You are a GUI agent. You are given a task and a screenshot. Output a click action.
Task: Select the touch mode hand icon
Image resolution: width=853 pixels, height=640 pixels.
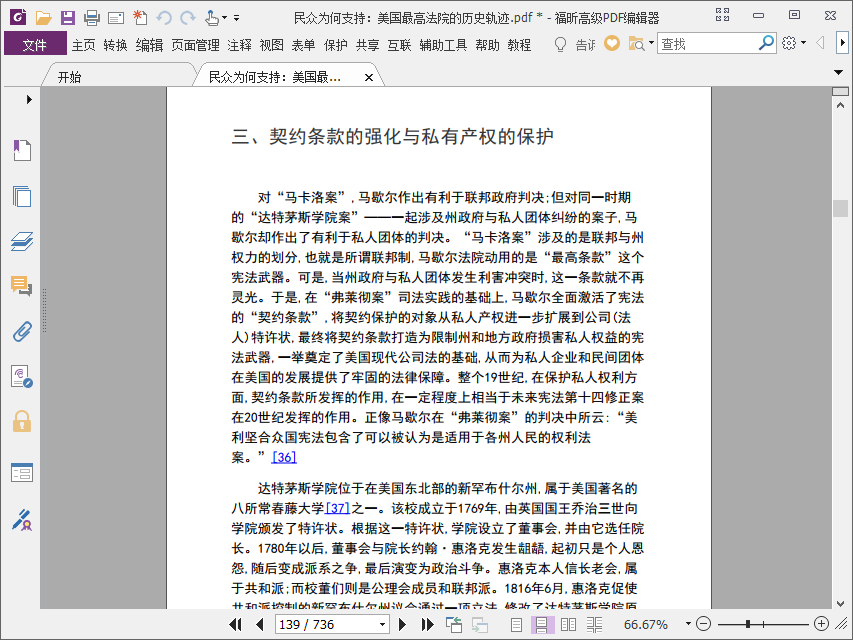point(212,18)
